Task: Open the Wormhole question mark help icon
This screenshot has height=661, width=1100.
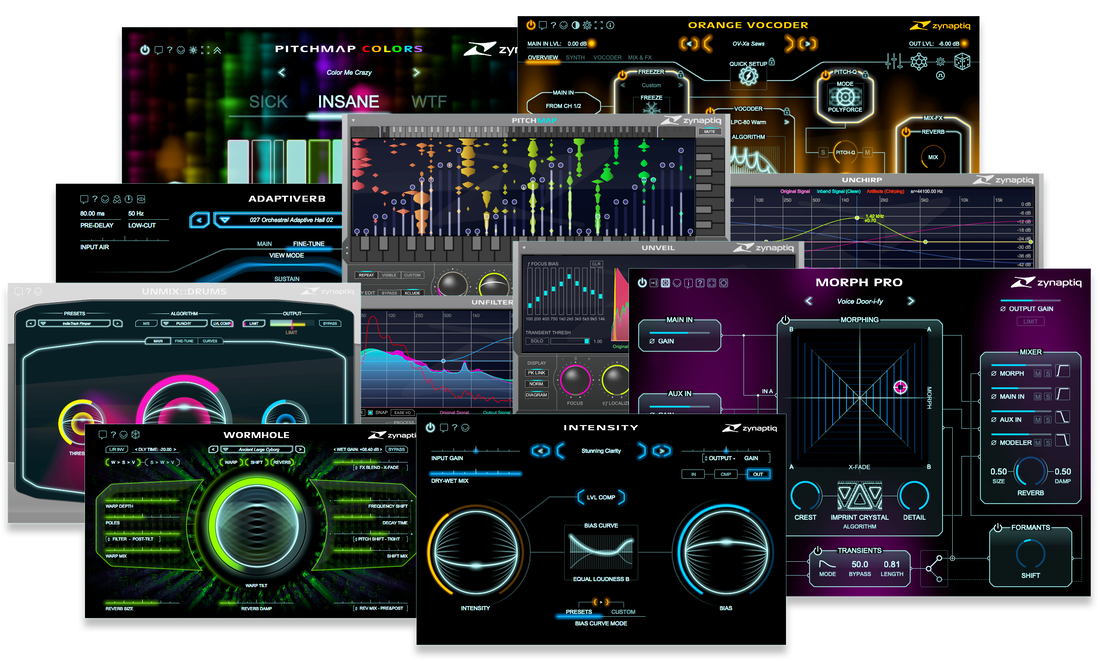Action: (x=114, y=435)
